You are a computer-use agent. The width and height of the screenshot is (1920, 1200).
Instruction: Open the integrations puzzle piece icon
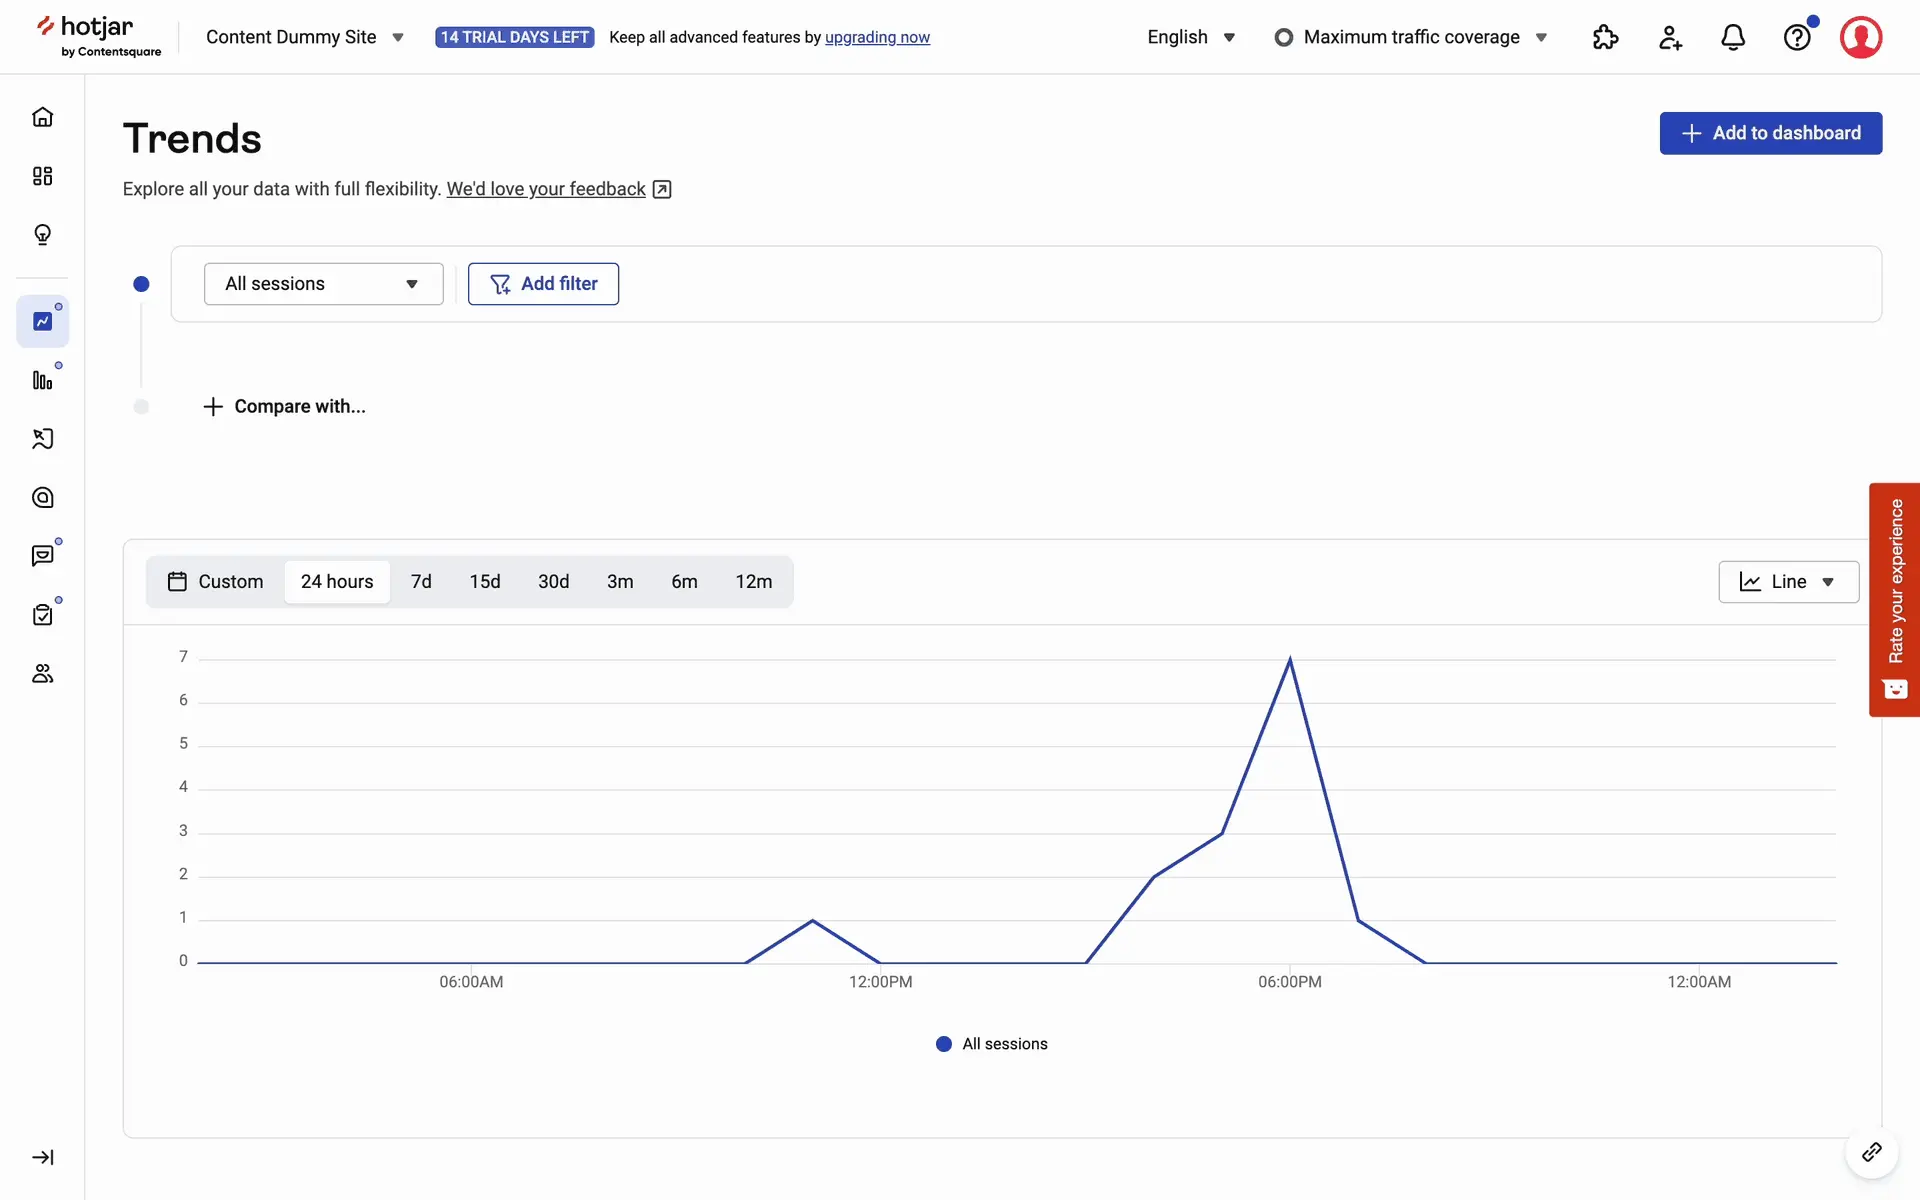click(1605, 37)
